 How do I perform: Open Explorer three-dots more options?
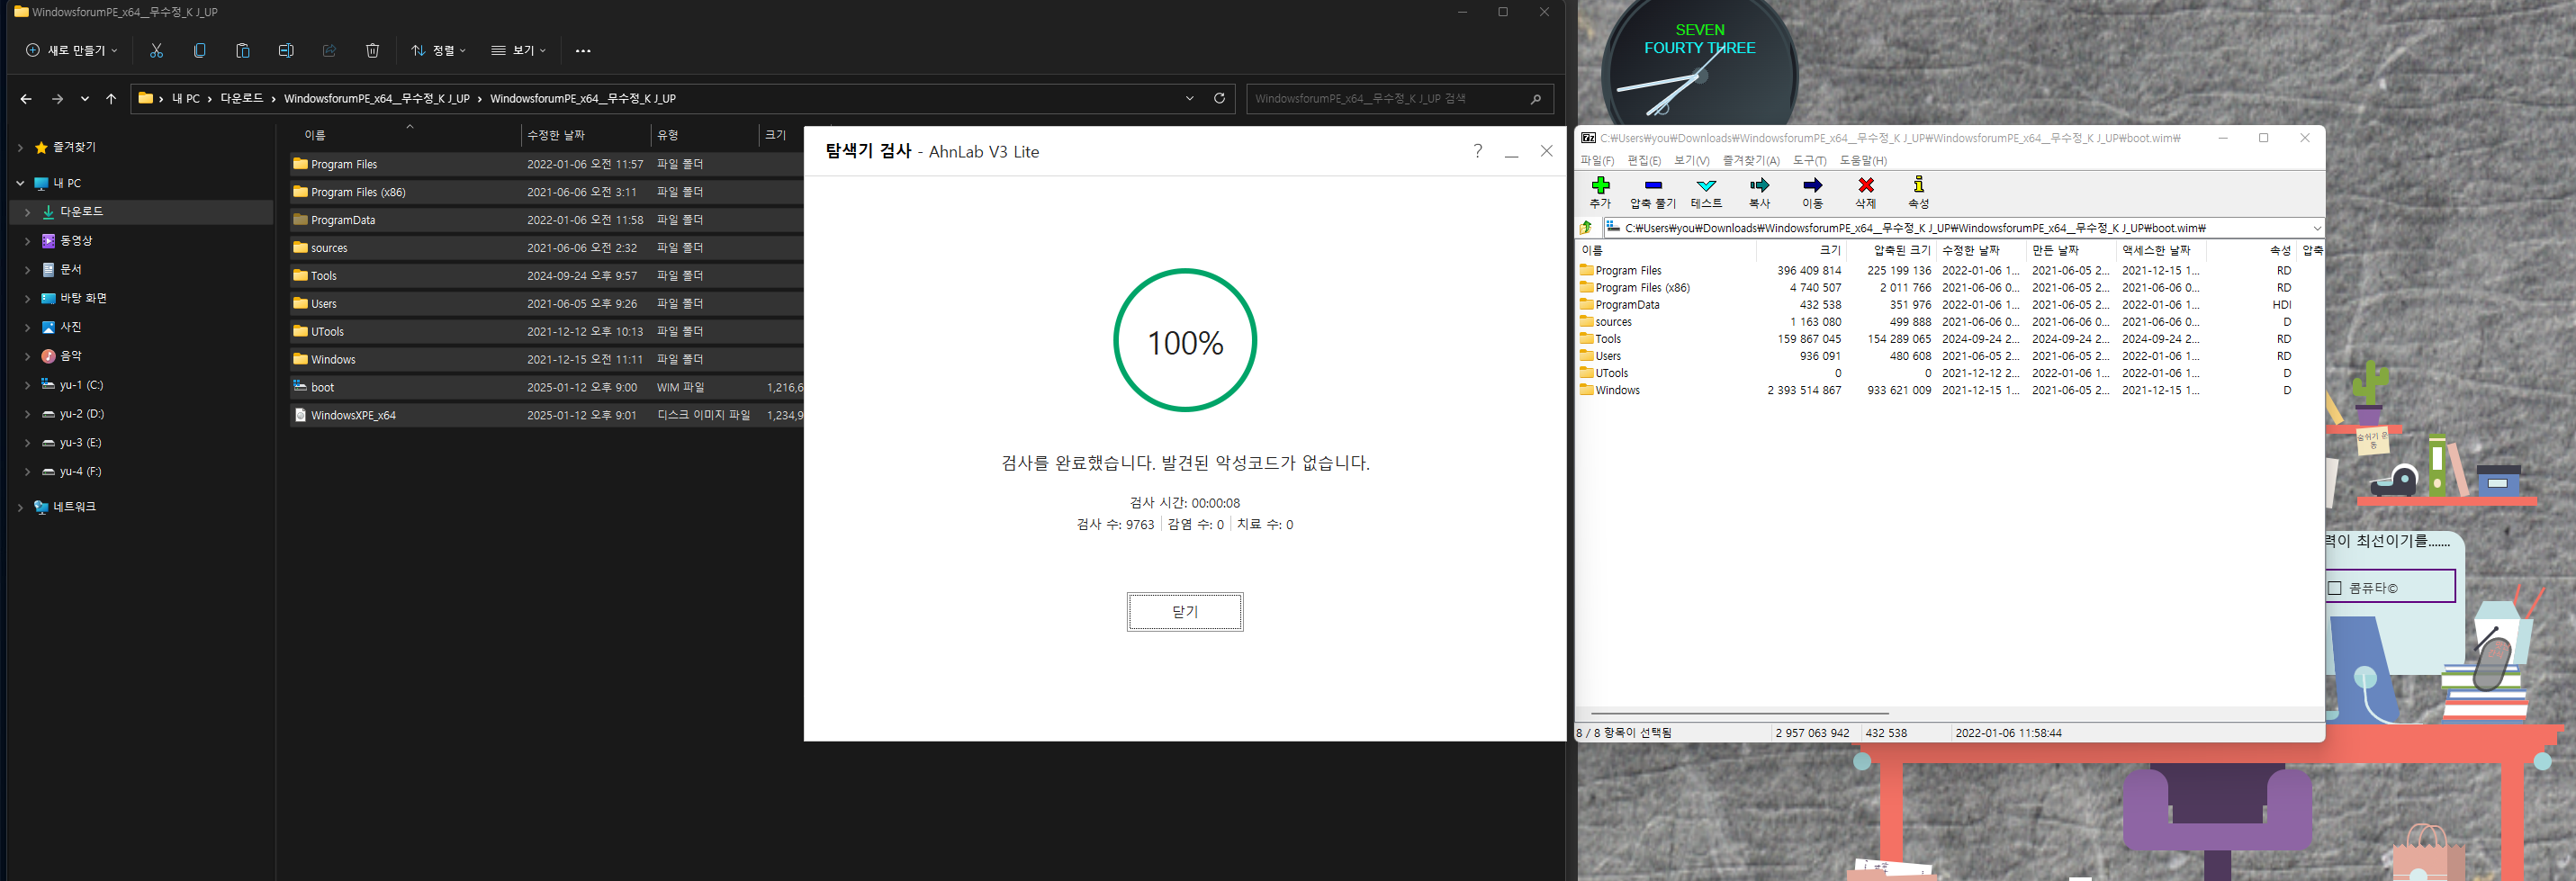point(583,51)
